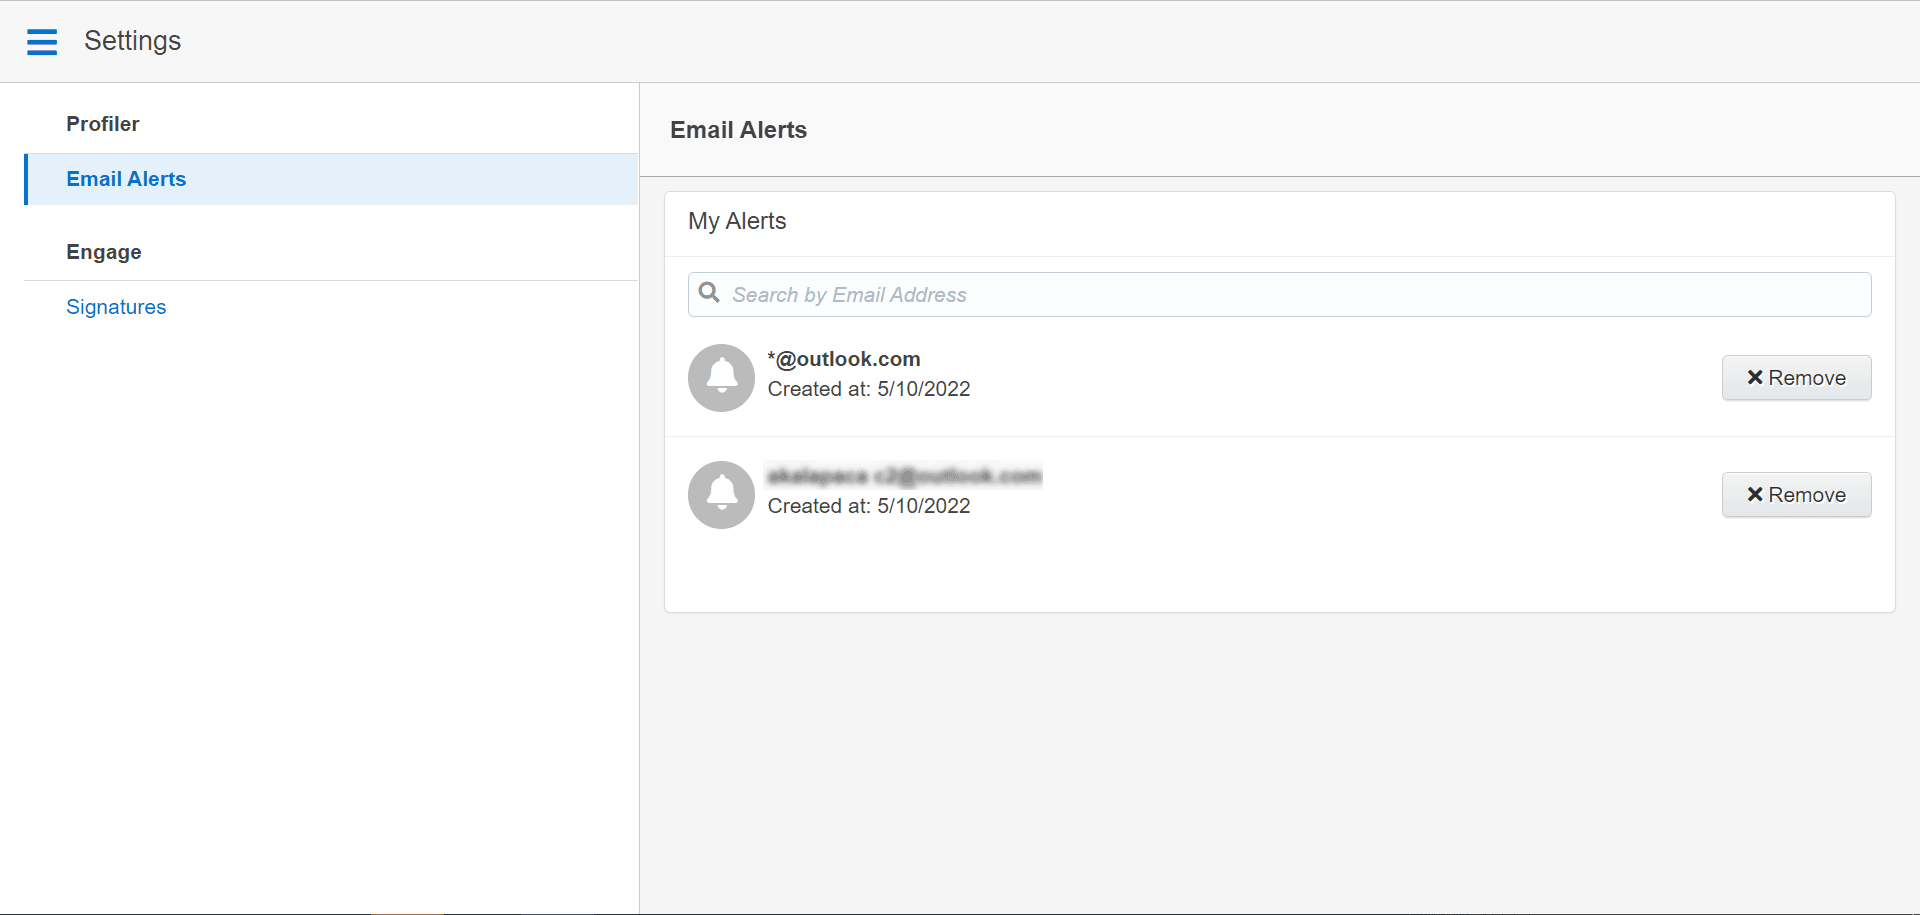1920x915 pixels.
Task: Click the Engage section header
Action: 104,252
